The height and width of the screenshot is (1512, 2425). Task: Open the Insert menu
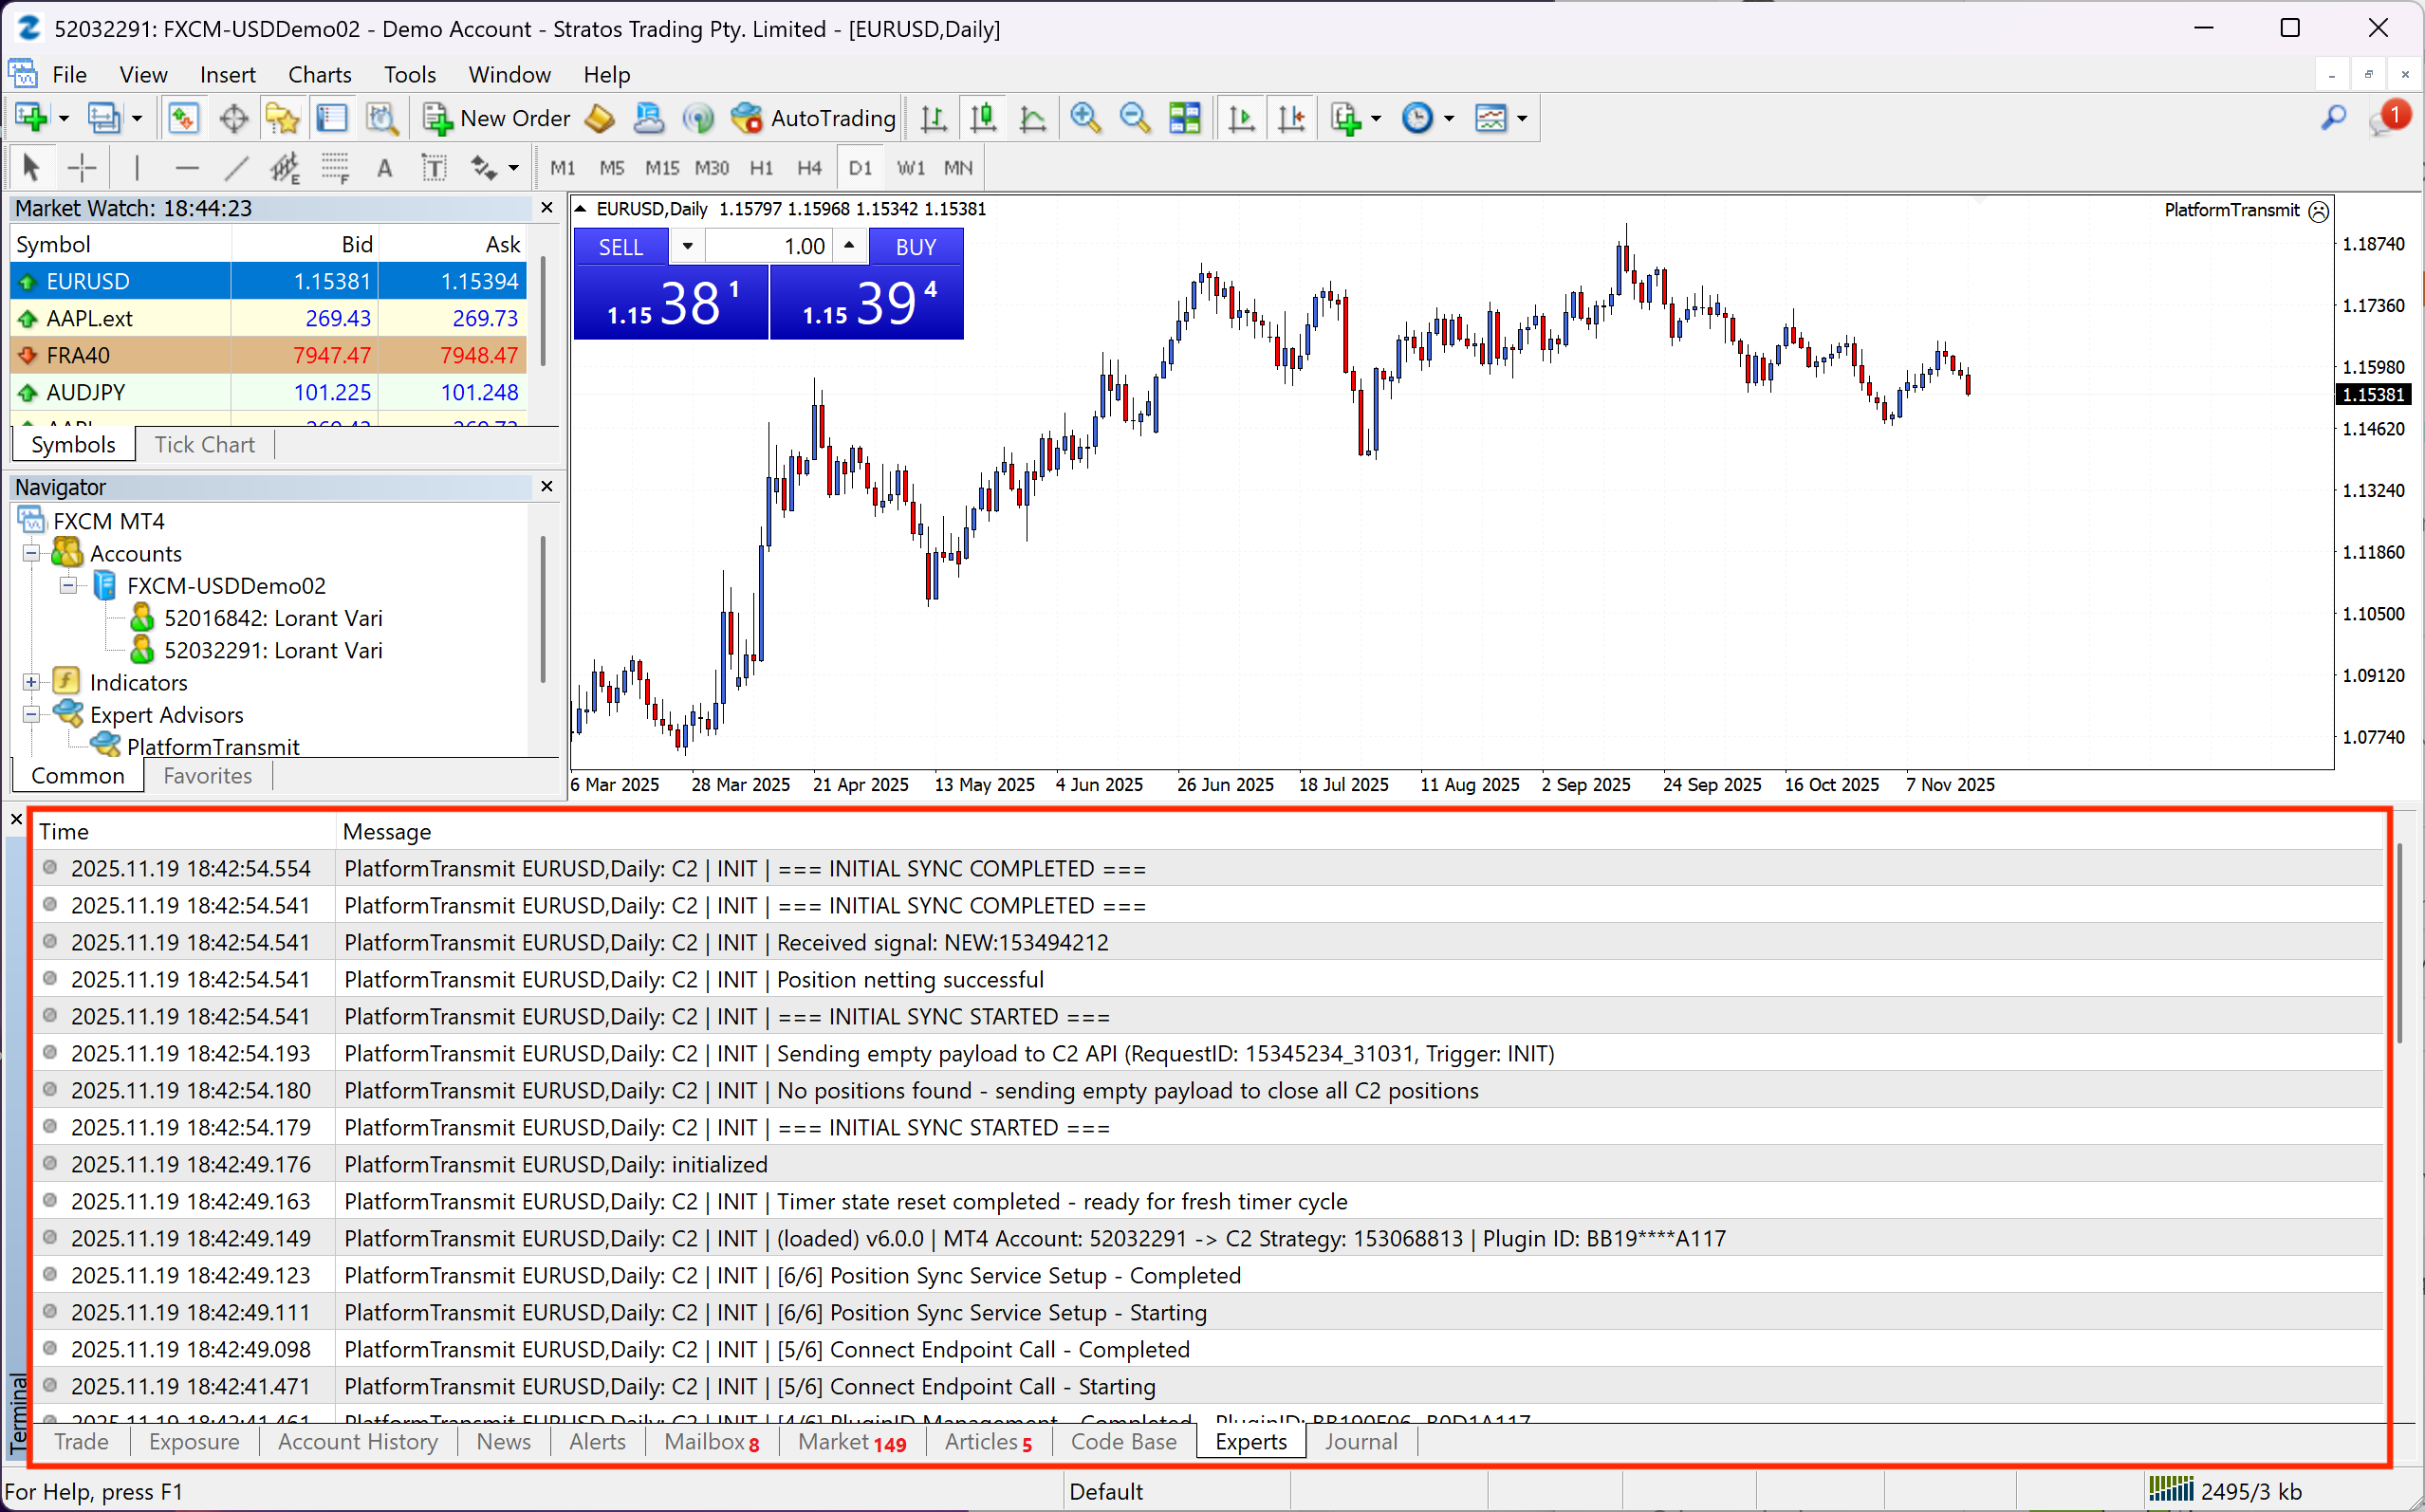click(227, 75)
